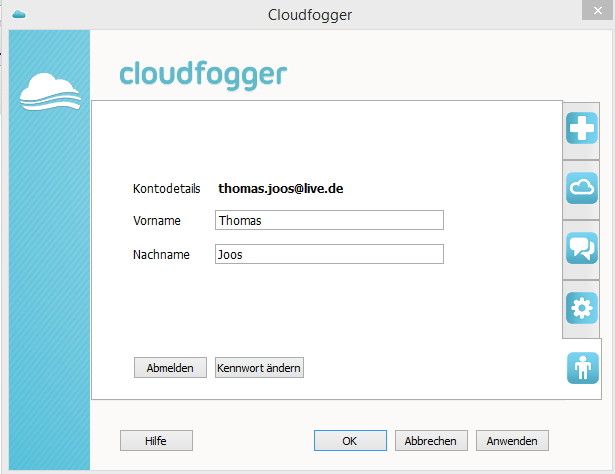Click the cloudfogger logo text
The image size is (615, 474).
point(203,75)
